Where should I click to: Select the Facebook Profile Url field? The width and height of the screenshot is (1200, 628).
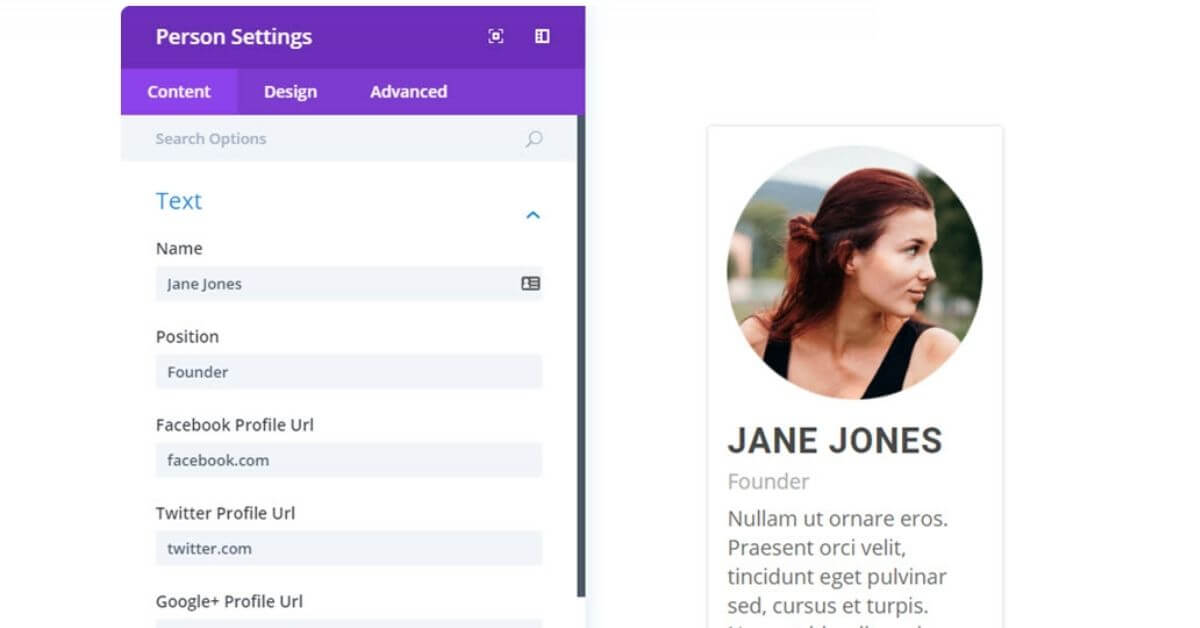point(348,459)
